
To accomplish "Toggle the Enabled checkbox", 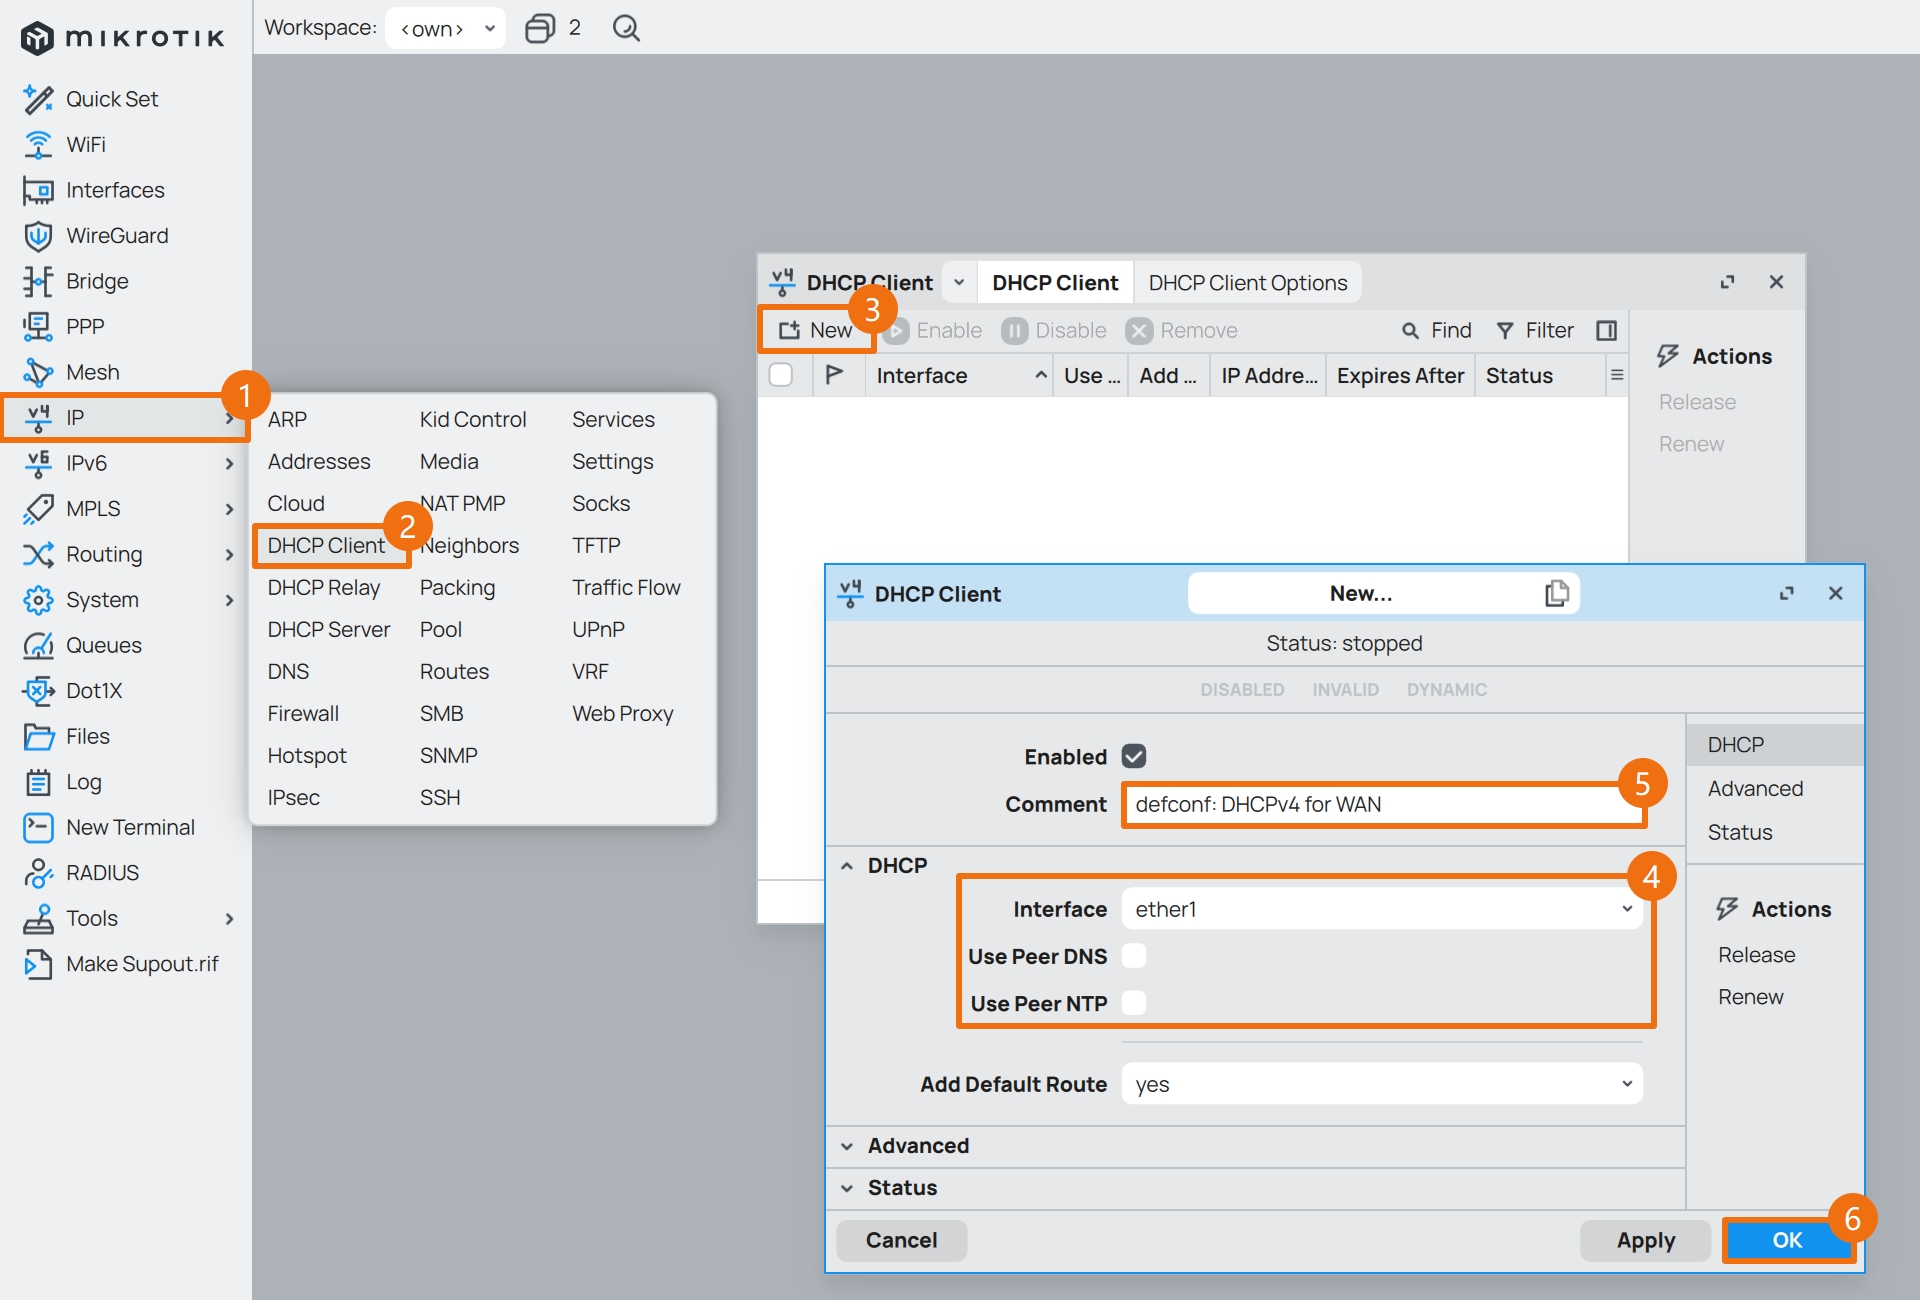I will pyautogui.click(x=1134, y=756).
